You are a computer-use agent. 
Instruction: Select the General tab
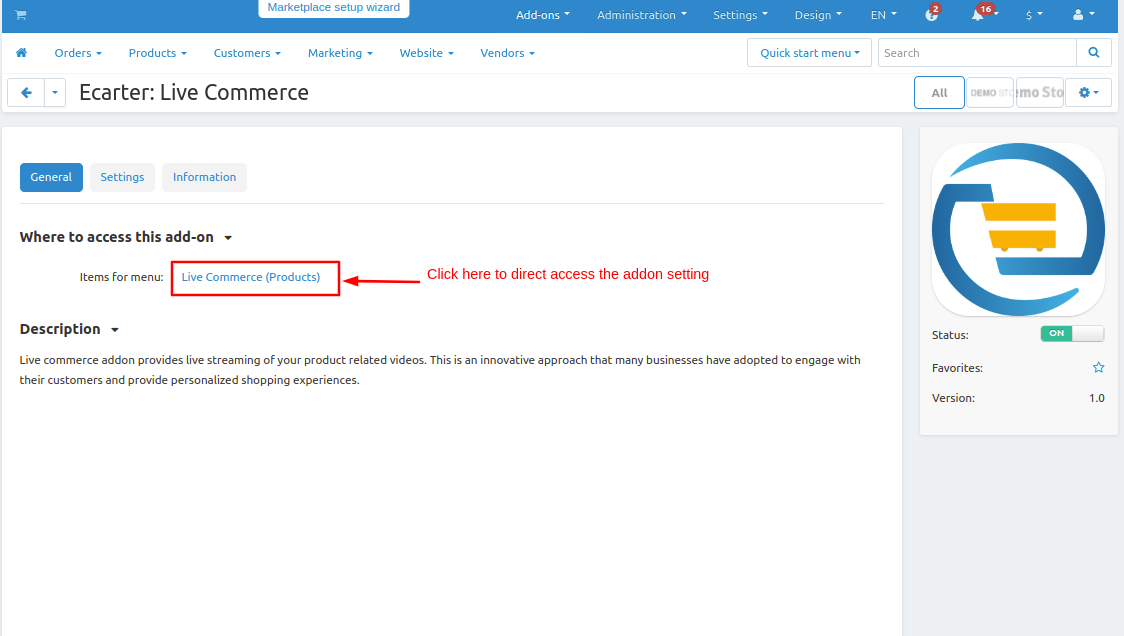[x=52, y=177]
